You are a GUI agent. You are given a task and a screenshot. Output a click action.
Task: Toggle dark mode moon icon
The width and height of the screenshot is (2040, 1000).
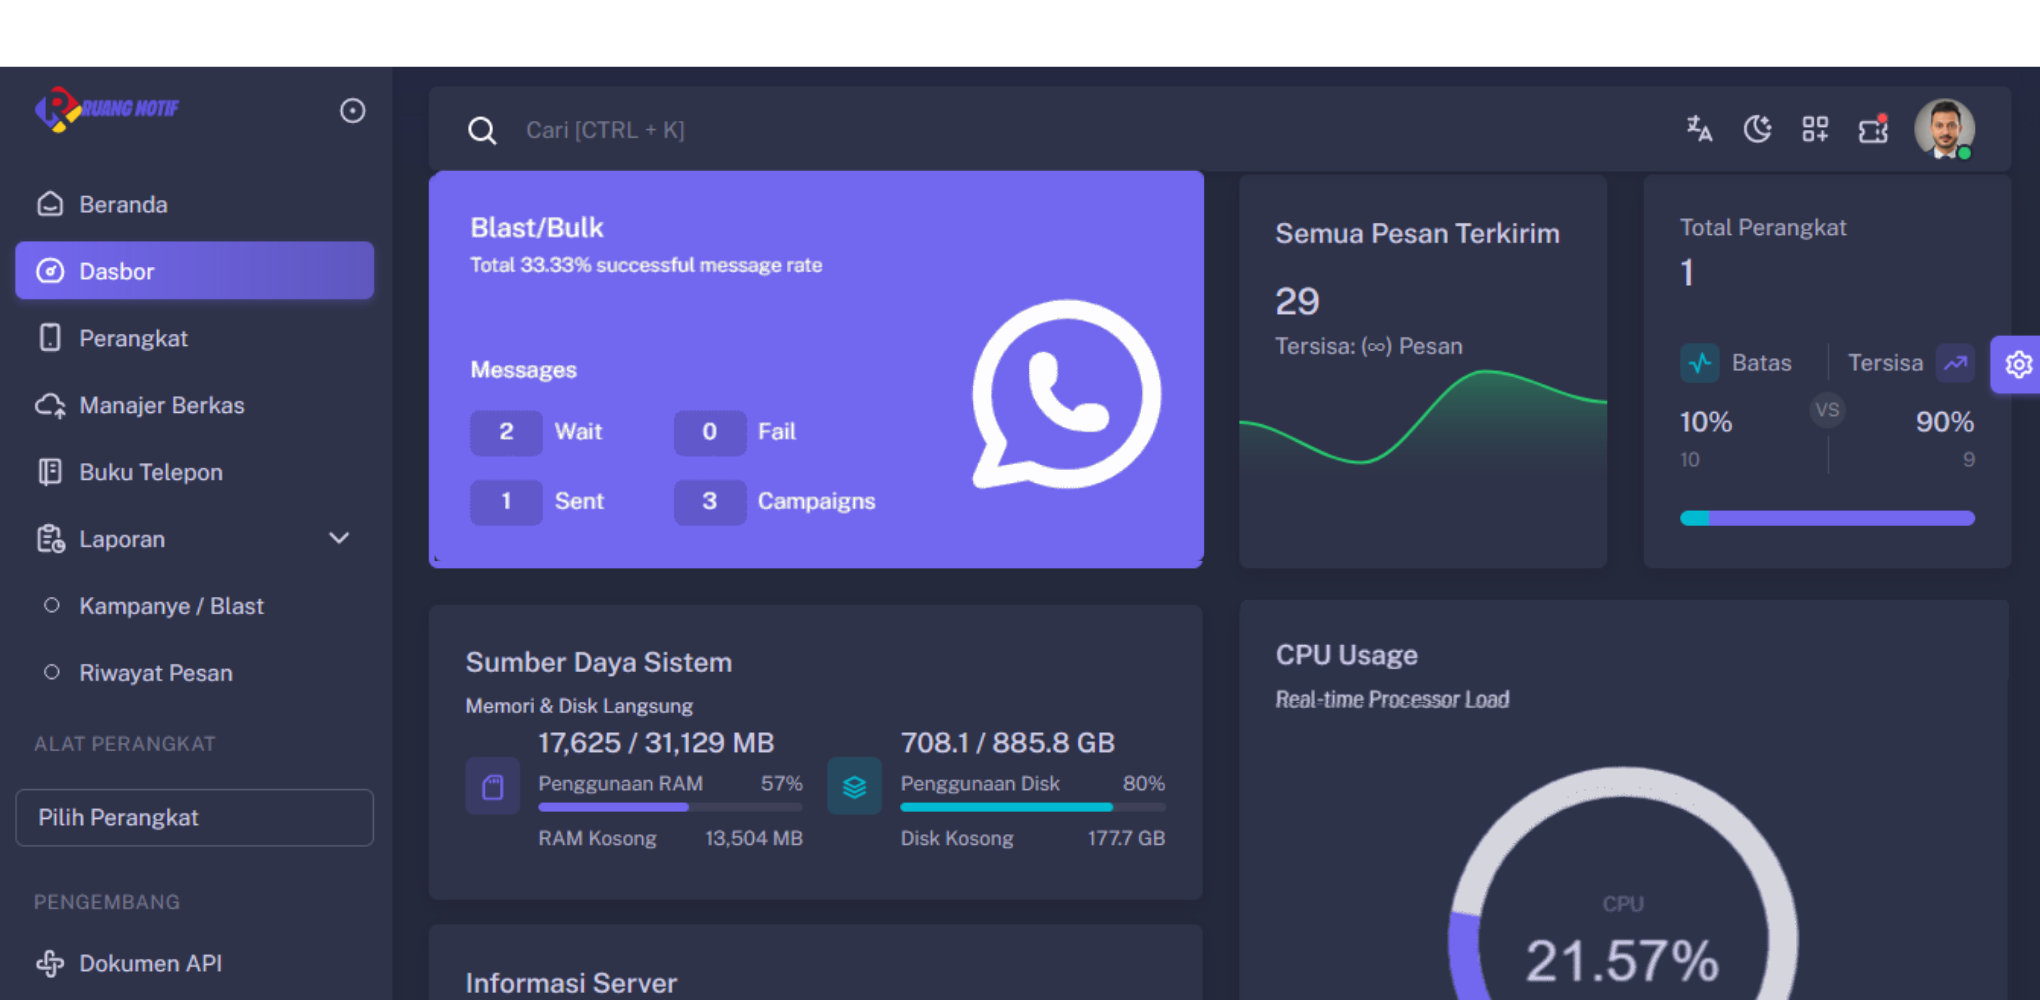(x=1757, y=129)
